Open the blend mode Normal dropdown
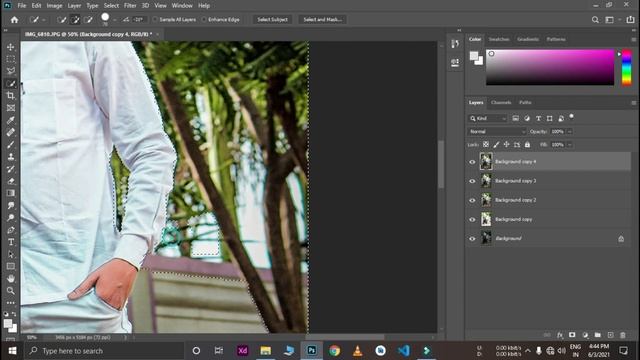Image resolution: width=640 pixels, height=360 pixels. 497,131
